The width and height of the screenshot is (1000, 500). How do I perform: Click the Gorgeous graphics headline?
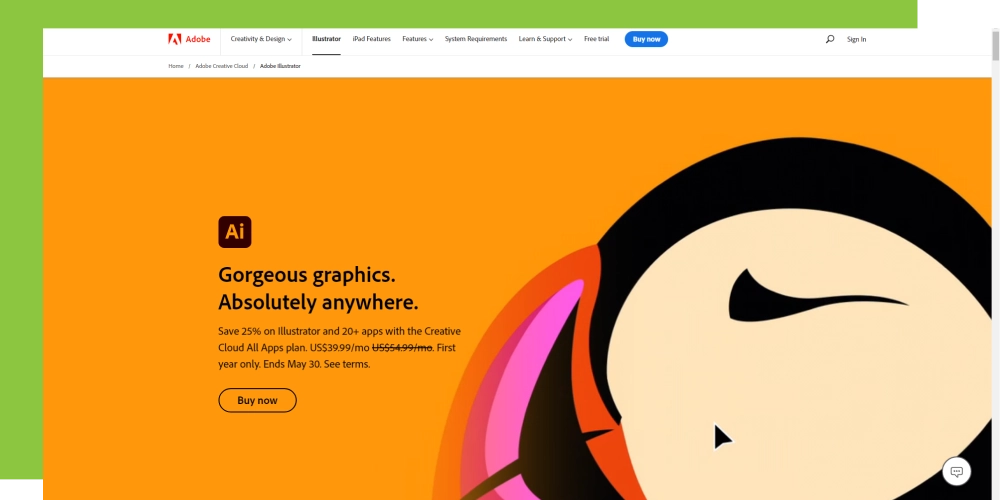(318, 288)
